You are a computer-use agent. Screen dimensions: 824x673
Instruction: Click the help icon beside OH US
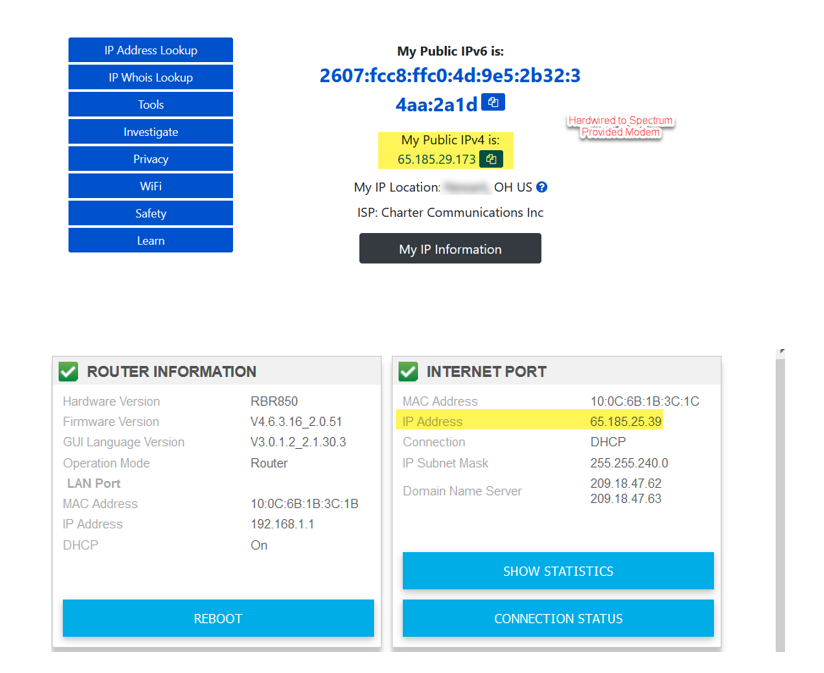pos(542,187)
